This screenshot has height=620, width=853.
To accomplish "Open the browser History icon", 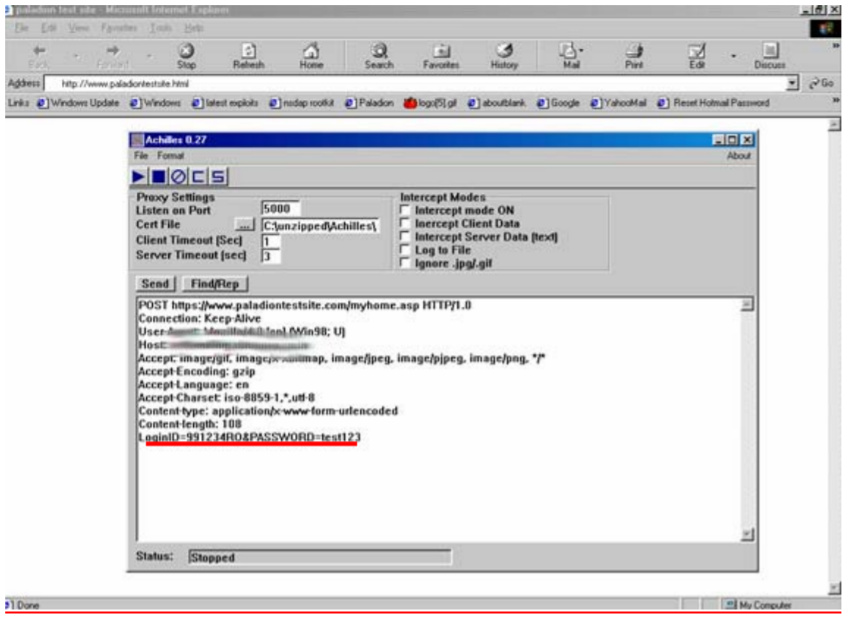I will pos(504,55).
